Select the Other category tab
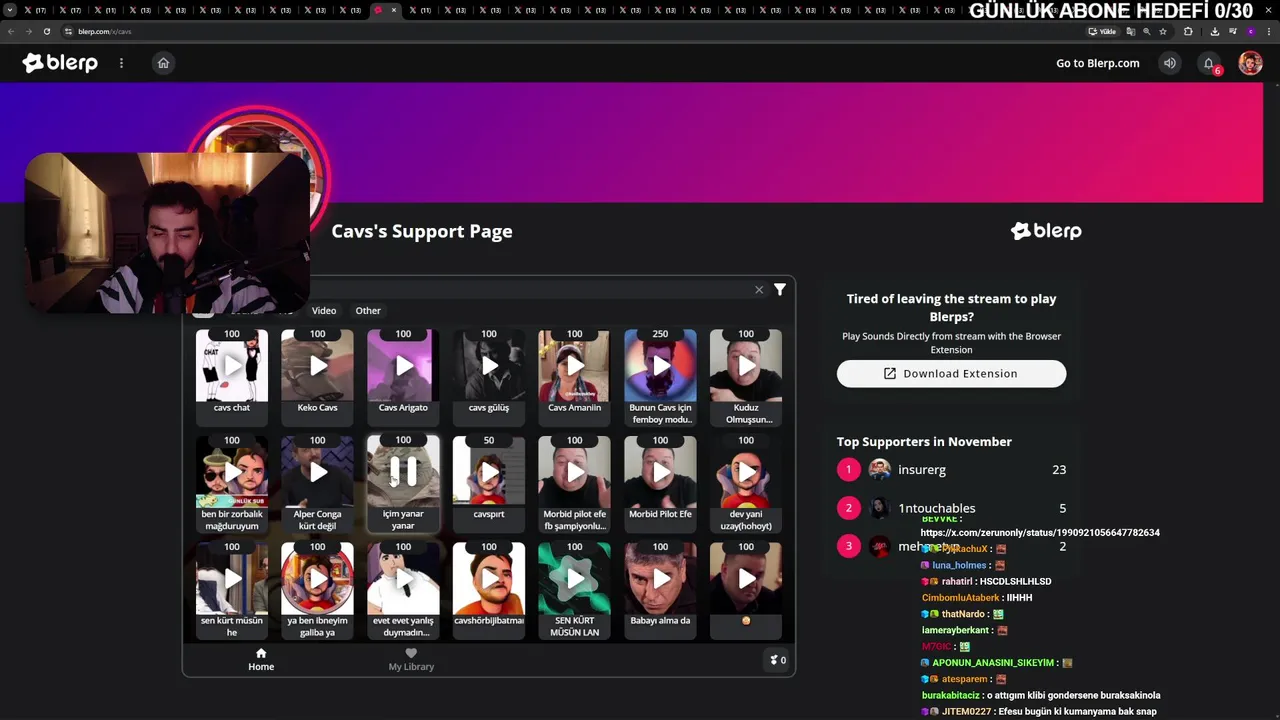The height and width of the screenshot is (720, 1280). pos(368,310)
